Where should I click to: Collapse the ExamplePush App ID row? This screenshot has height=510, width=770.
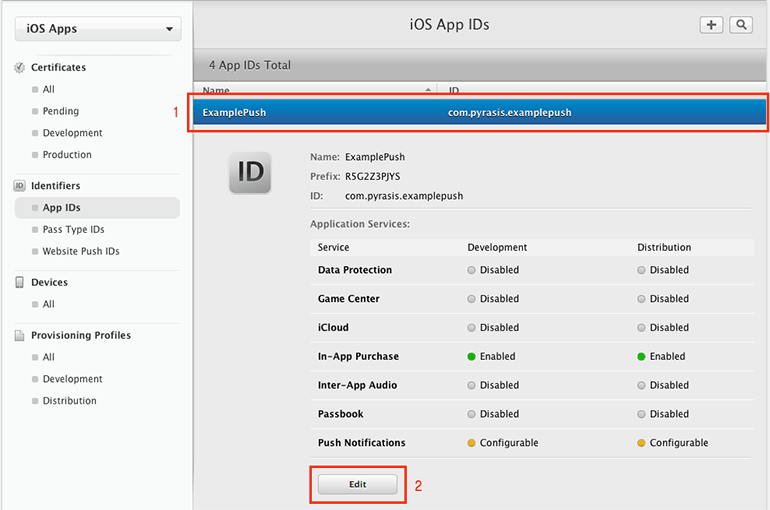point(480,113)
